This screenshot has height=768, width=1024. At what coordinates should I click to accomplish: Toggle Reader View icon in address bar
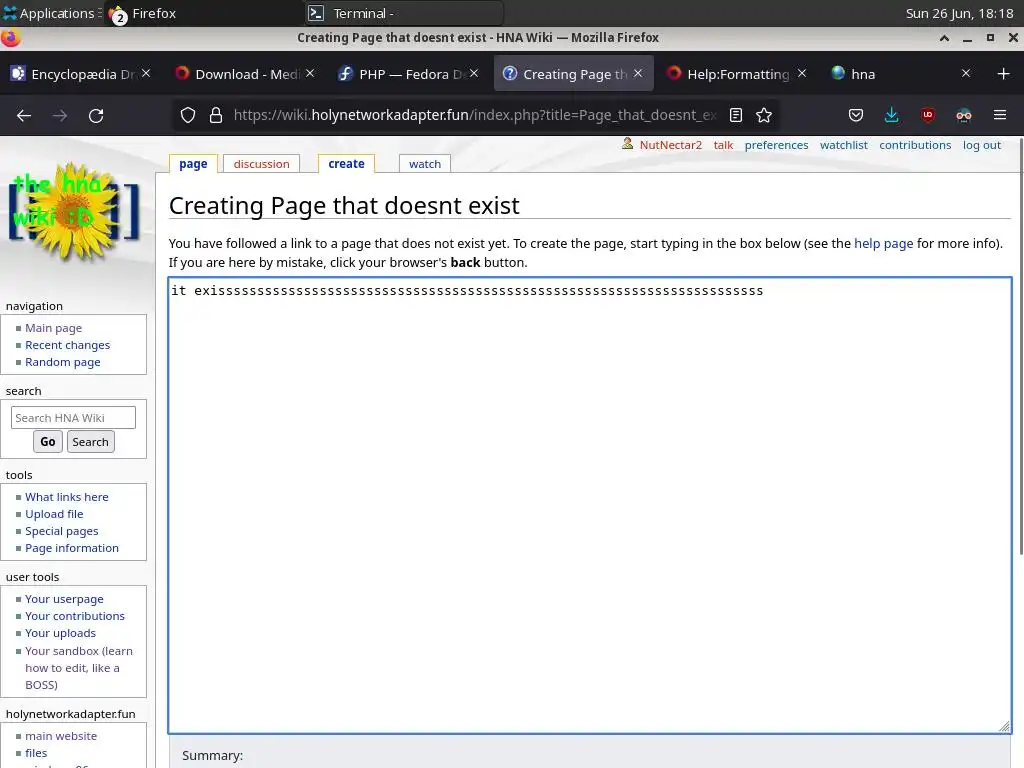pyautogui.click(x=736, y=116)
